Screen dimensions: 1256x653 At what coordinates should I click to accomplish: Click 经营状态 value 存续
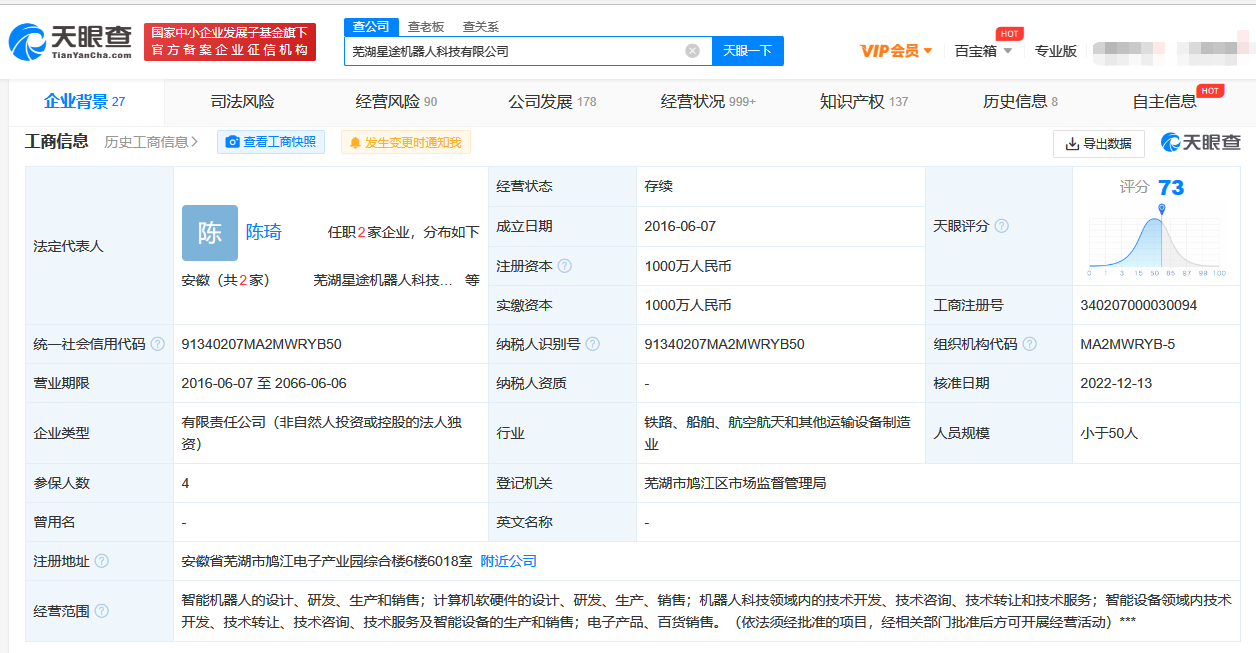click(658, 187)
